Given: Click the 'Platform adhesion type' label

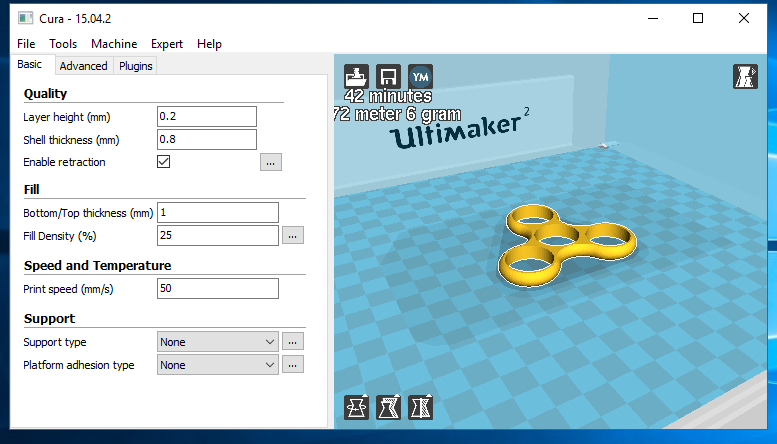Looking at the screenshot, I should click(79, 365).
